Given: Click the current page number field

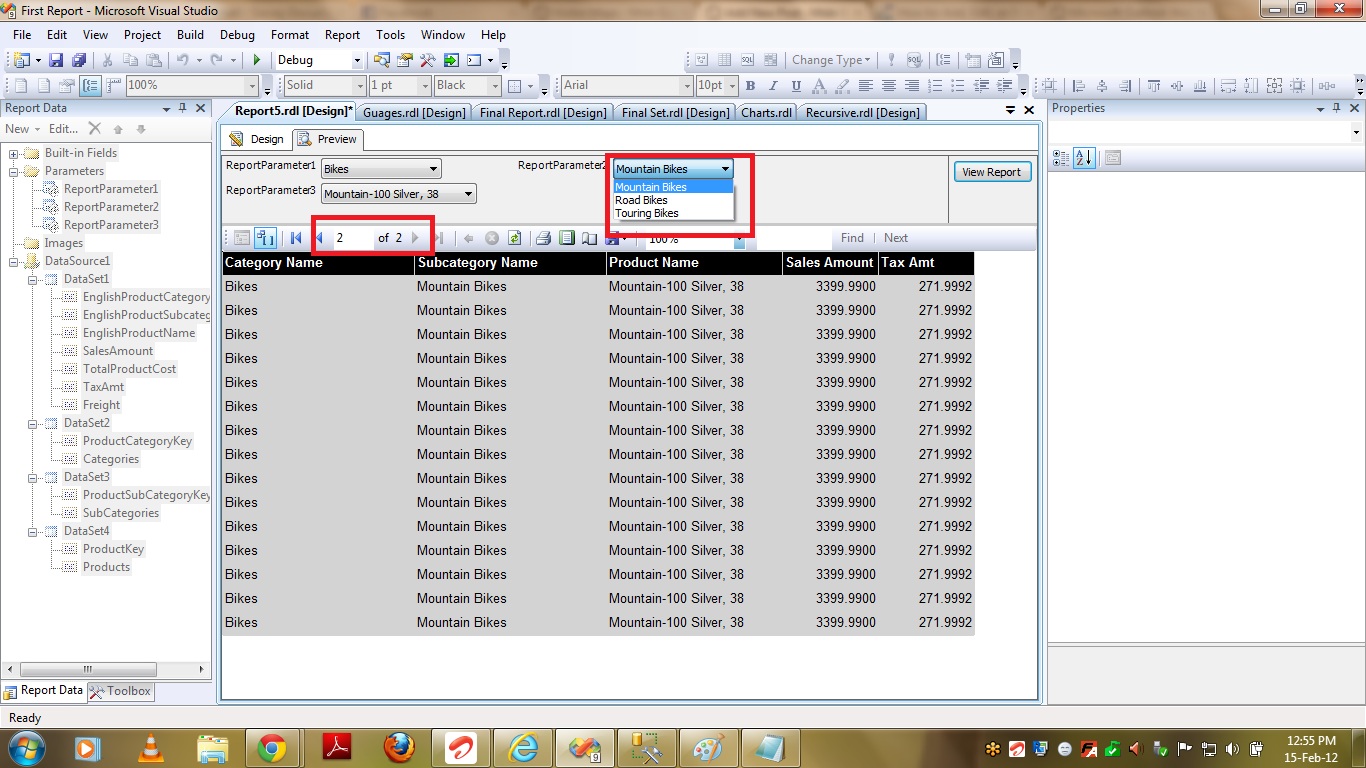Looking at the screenshot, I should pos(352,238).
